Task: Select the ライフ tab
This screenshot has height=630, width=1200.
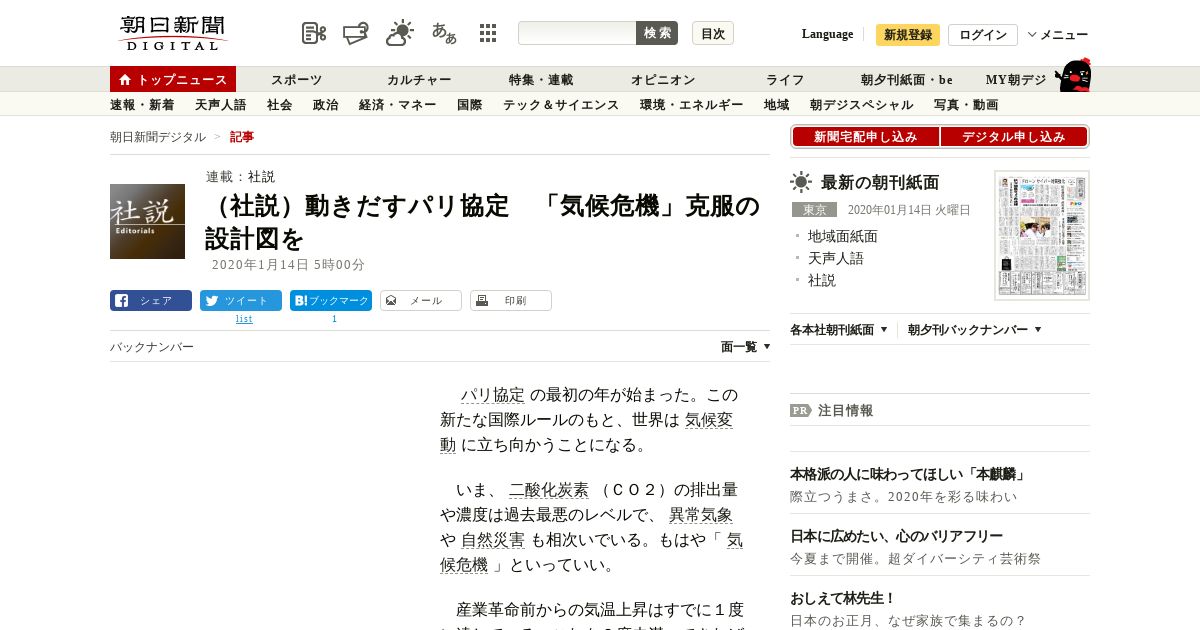Action: pyautogui.click(x=785, y=80)
